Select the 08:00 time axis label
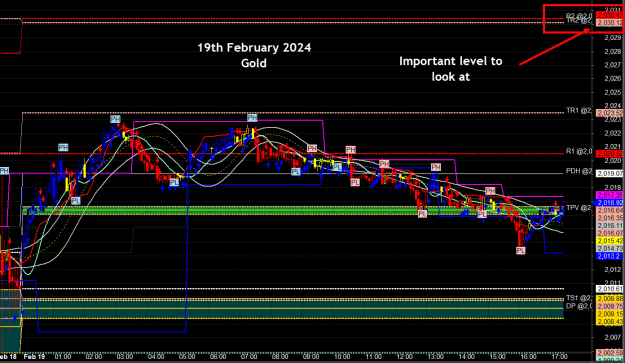This screenshot has height=363, width=625. point(280,356)
